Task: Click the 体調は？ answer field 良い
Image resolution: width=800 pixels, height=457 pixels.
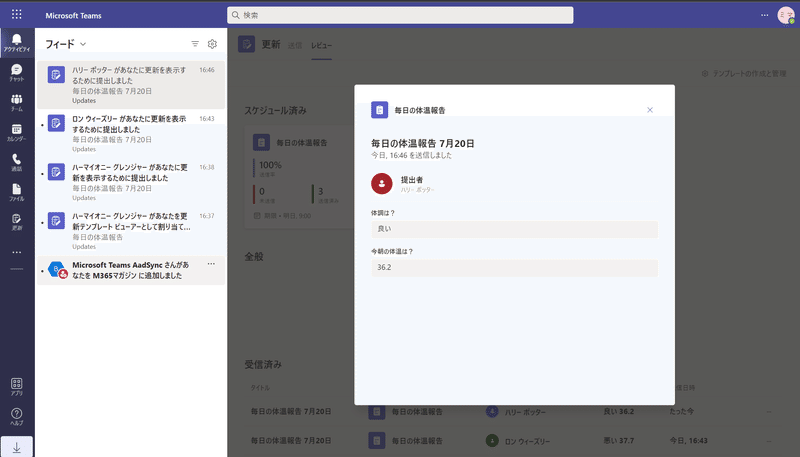Action: pos(514,229)
